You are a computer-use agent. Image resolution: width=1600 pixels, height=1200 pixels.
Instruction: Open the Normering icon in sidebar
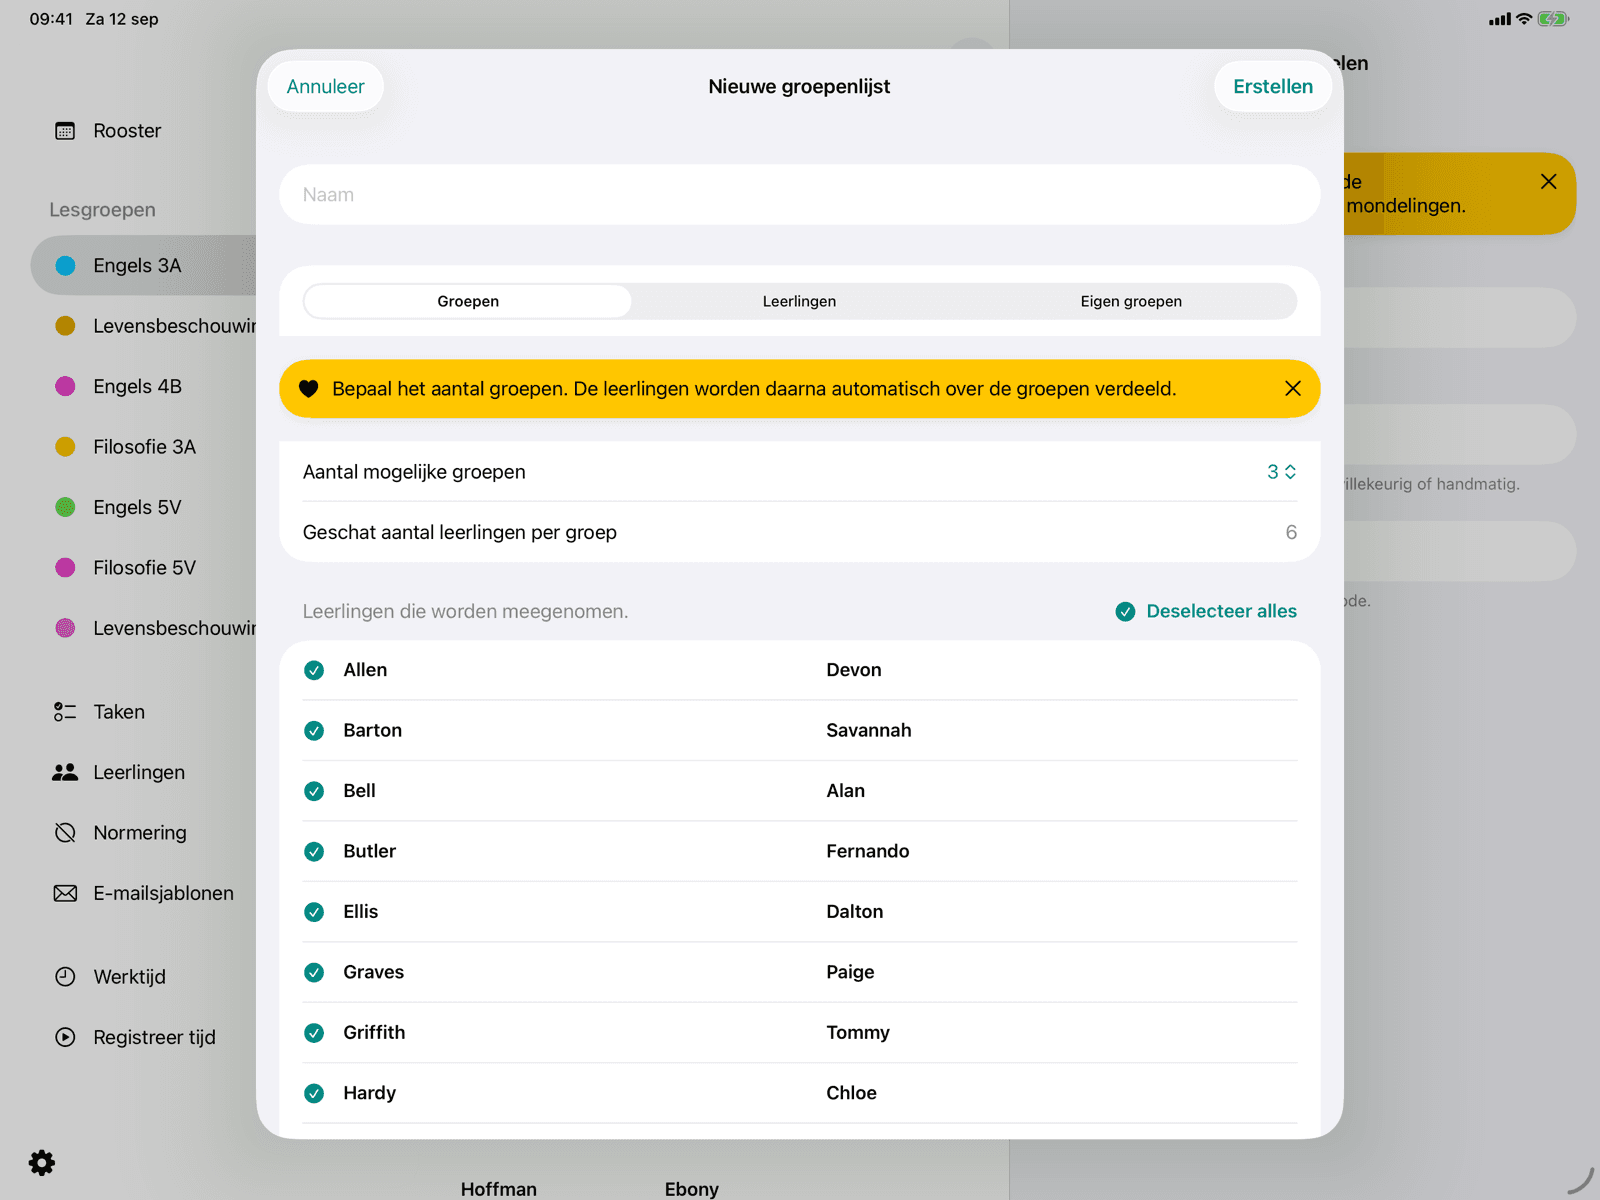[x=65, y=833]
